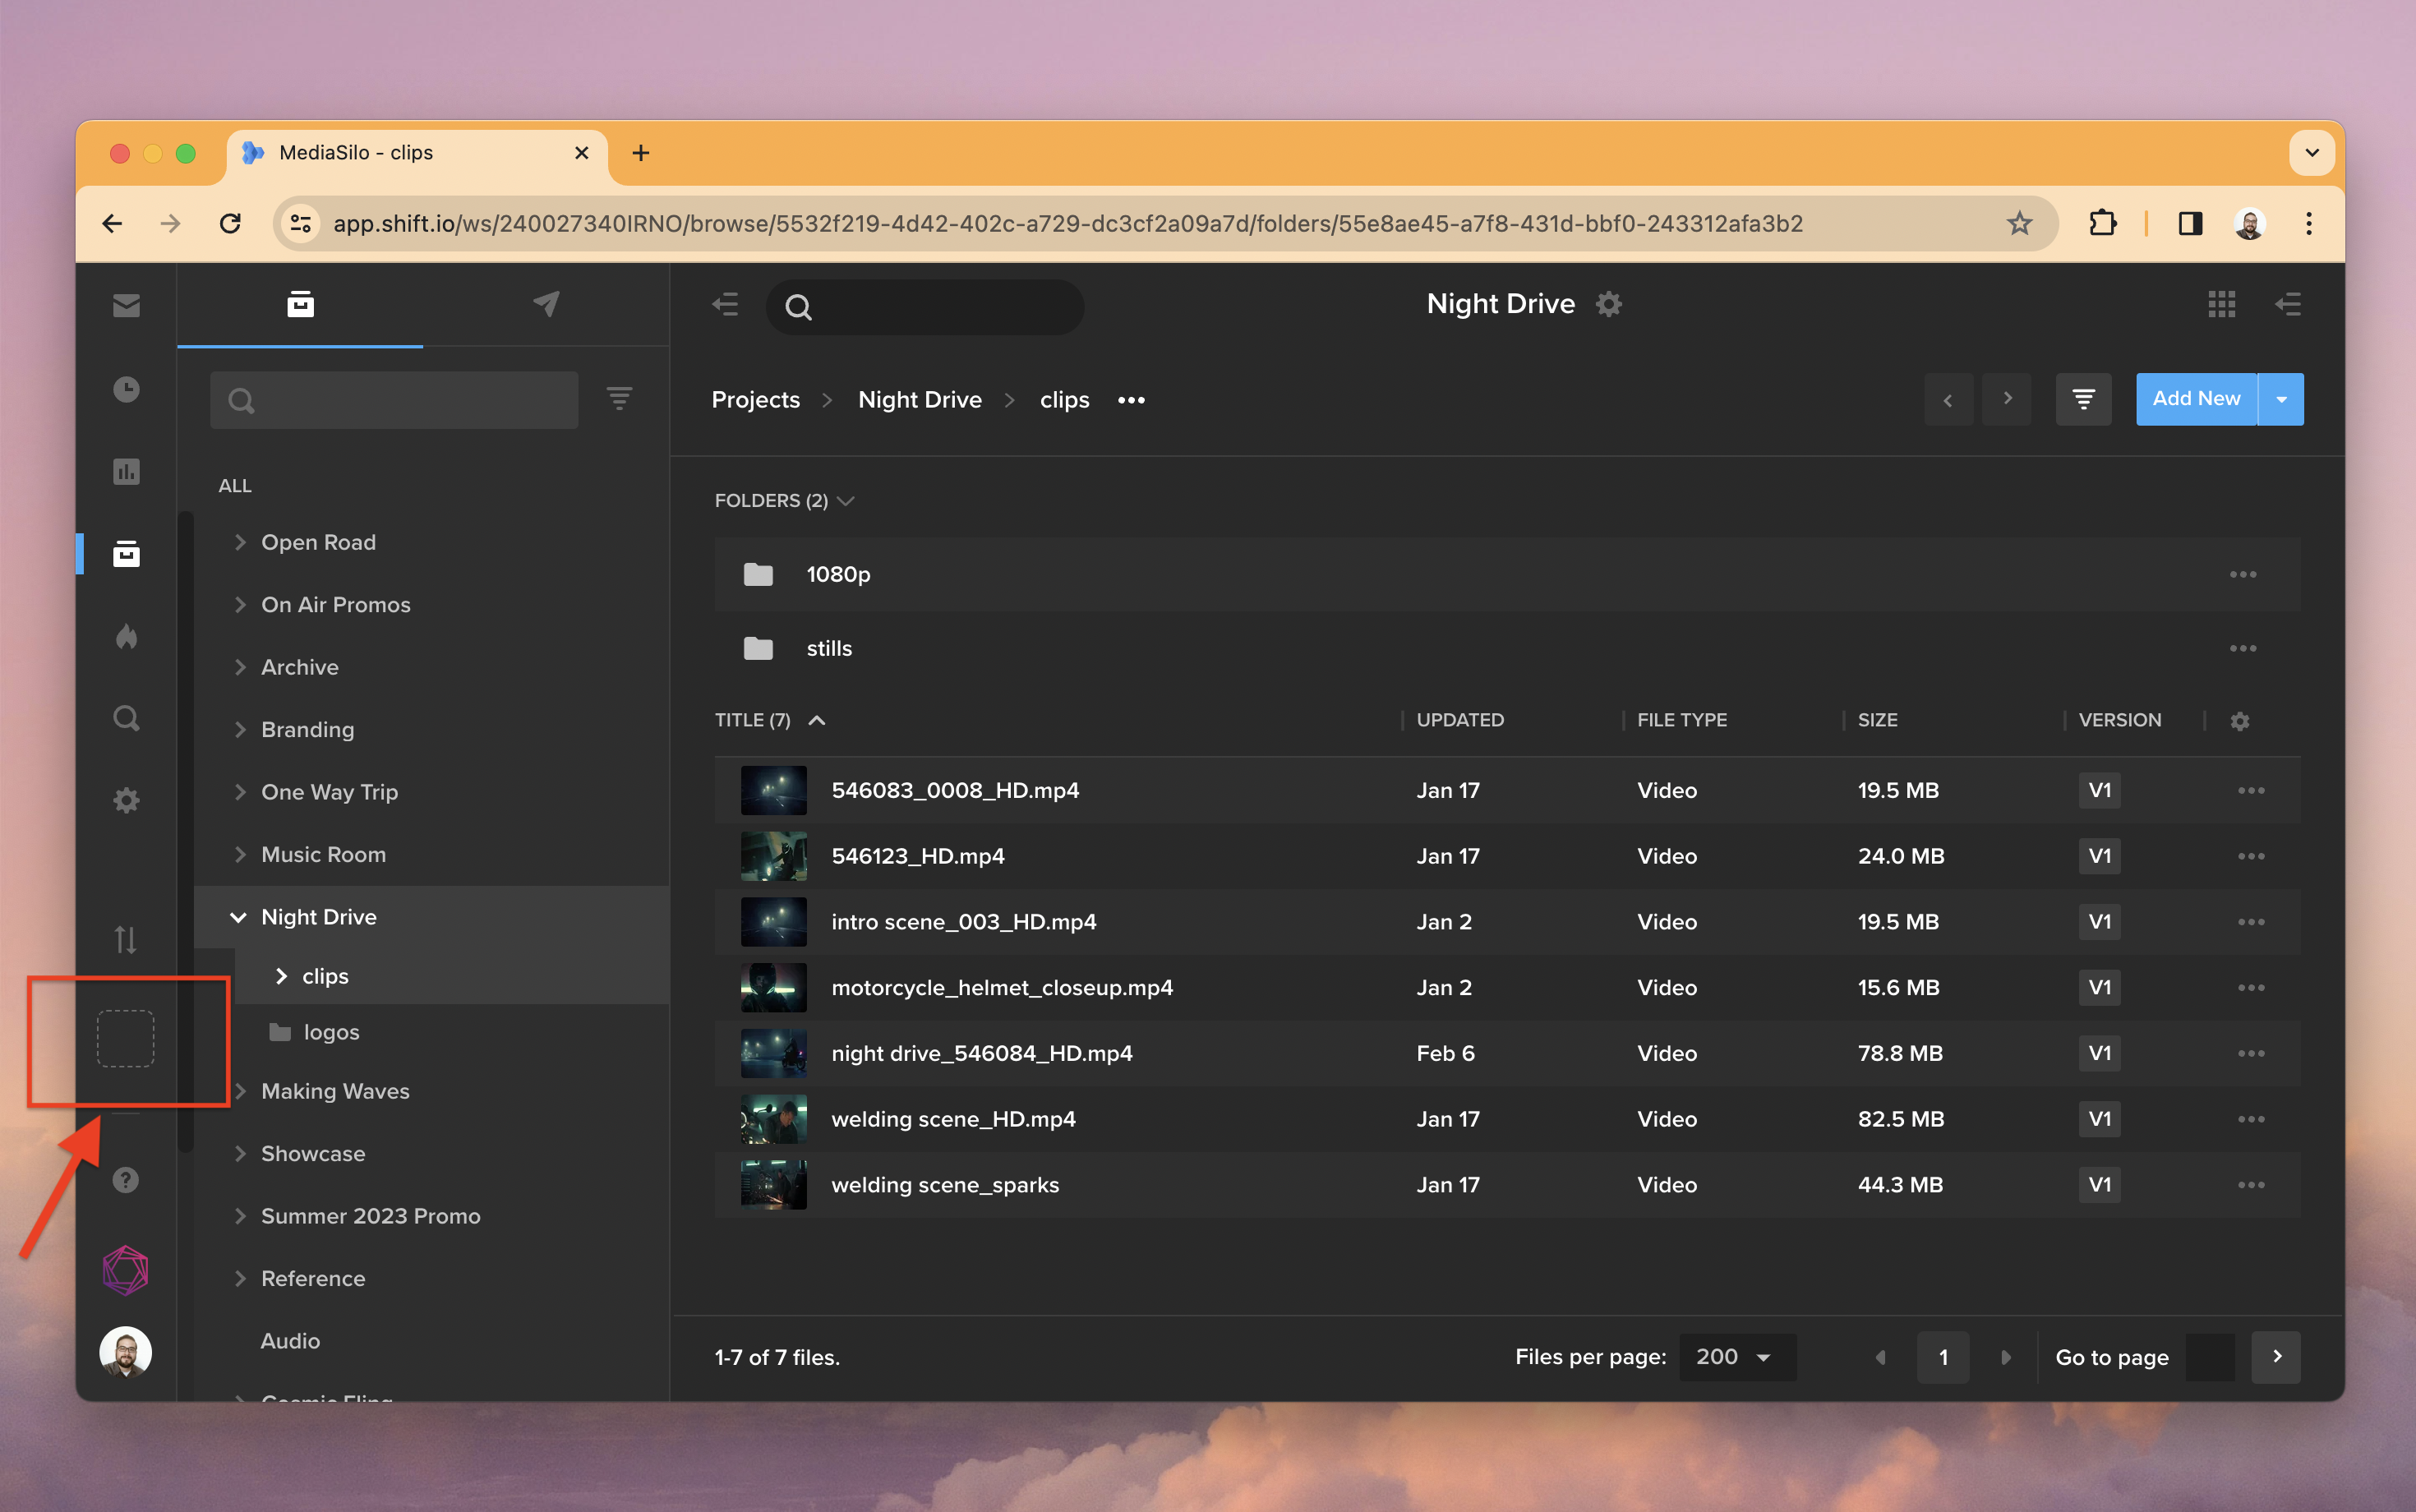The height and width of the screenshot is (1512, 2416).
Task: Collapse the Night Drive project tree
Action: (x=238, y=917)
